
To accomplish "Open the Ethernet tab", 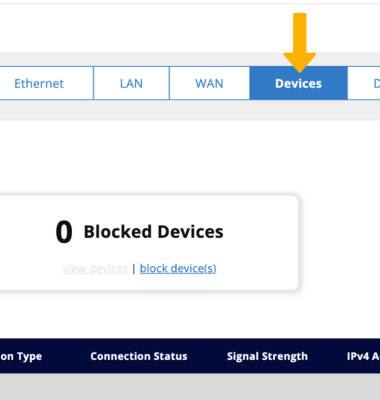I will (46, 83).
